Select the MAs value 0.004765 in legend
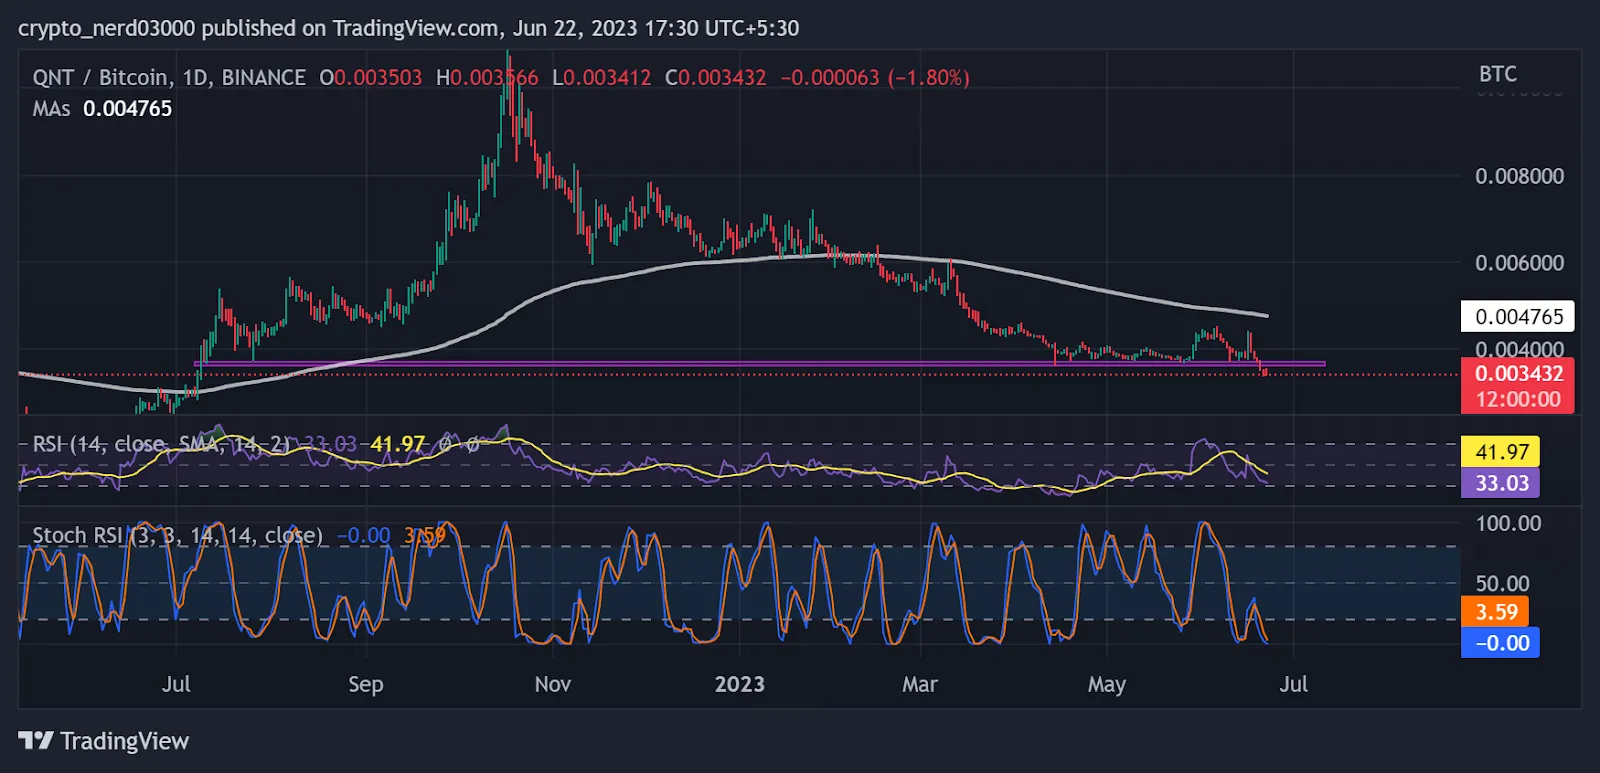 [x=127, y=108]
